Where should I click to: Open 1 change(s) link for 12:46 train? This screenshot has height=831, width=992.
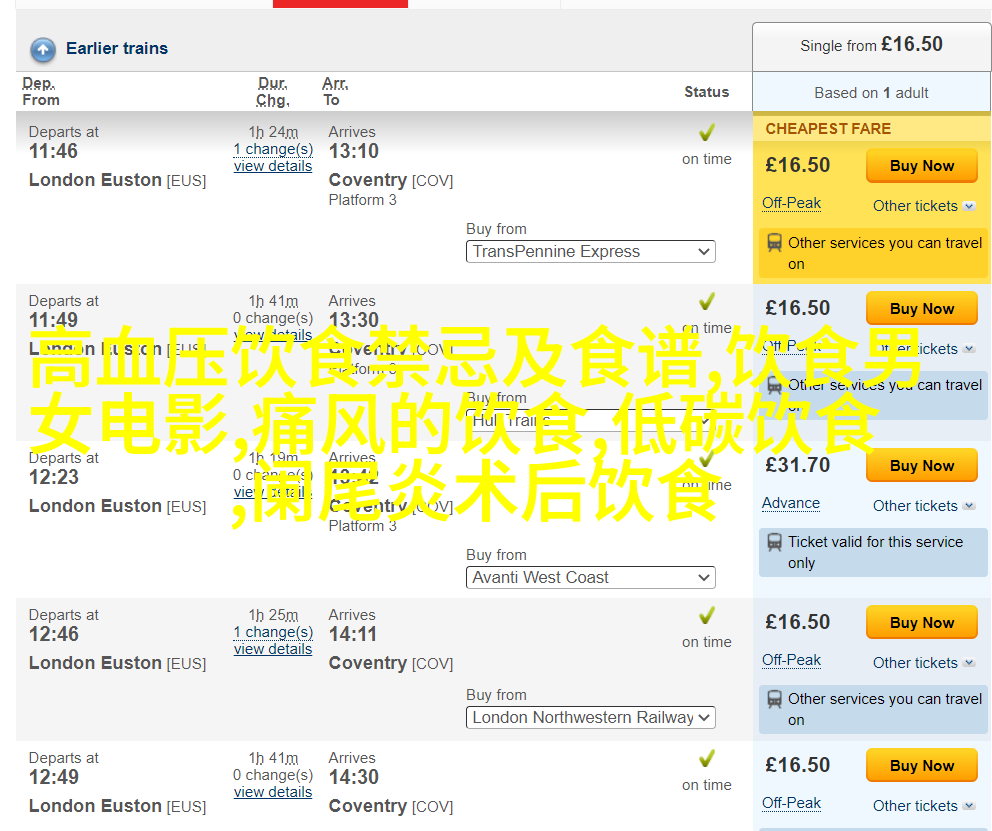pyautogui.click(x=273, y=632)
